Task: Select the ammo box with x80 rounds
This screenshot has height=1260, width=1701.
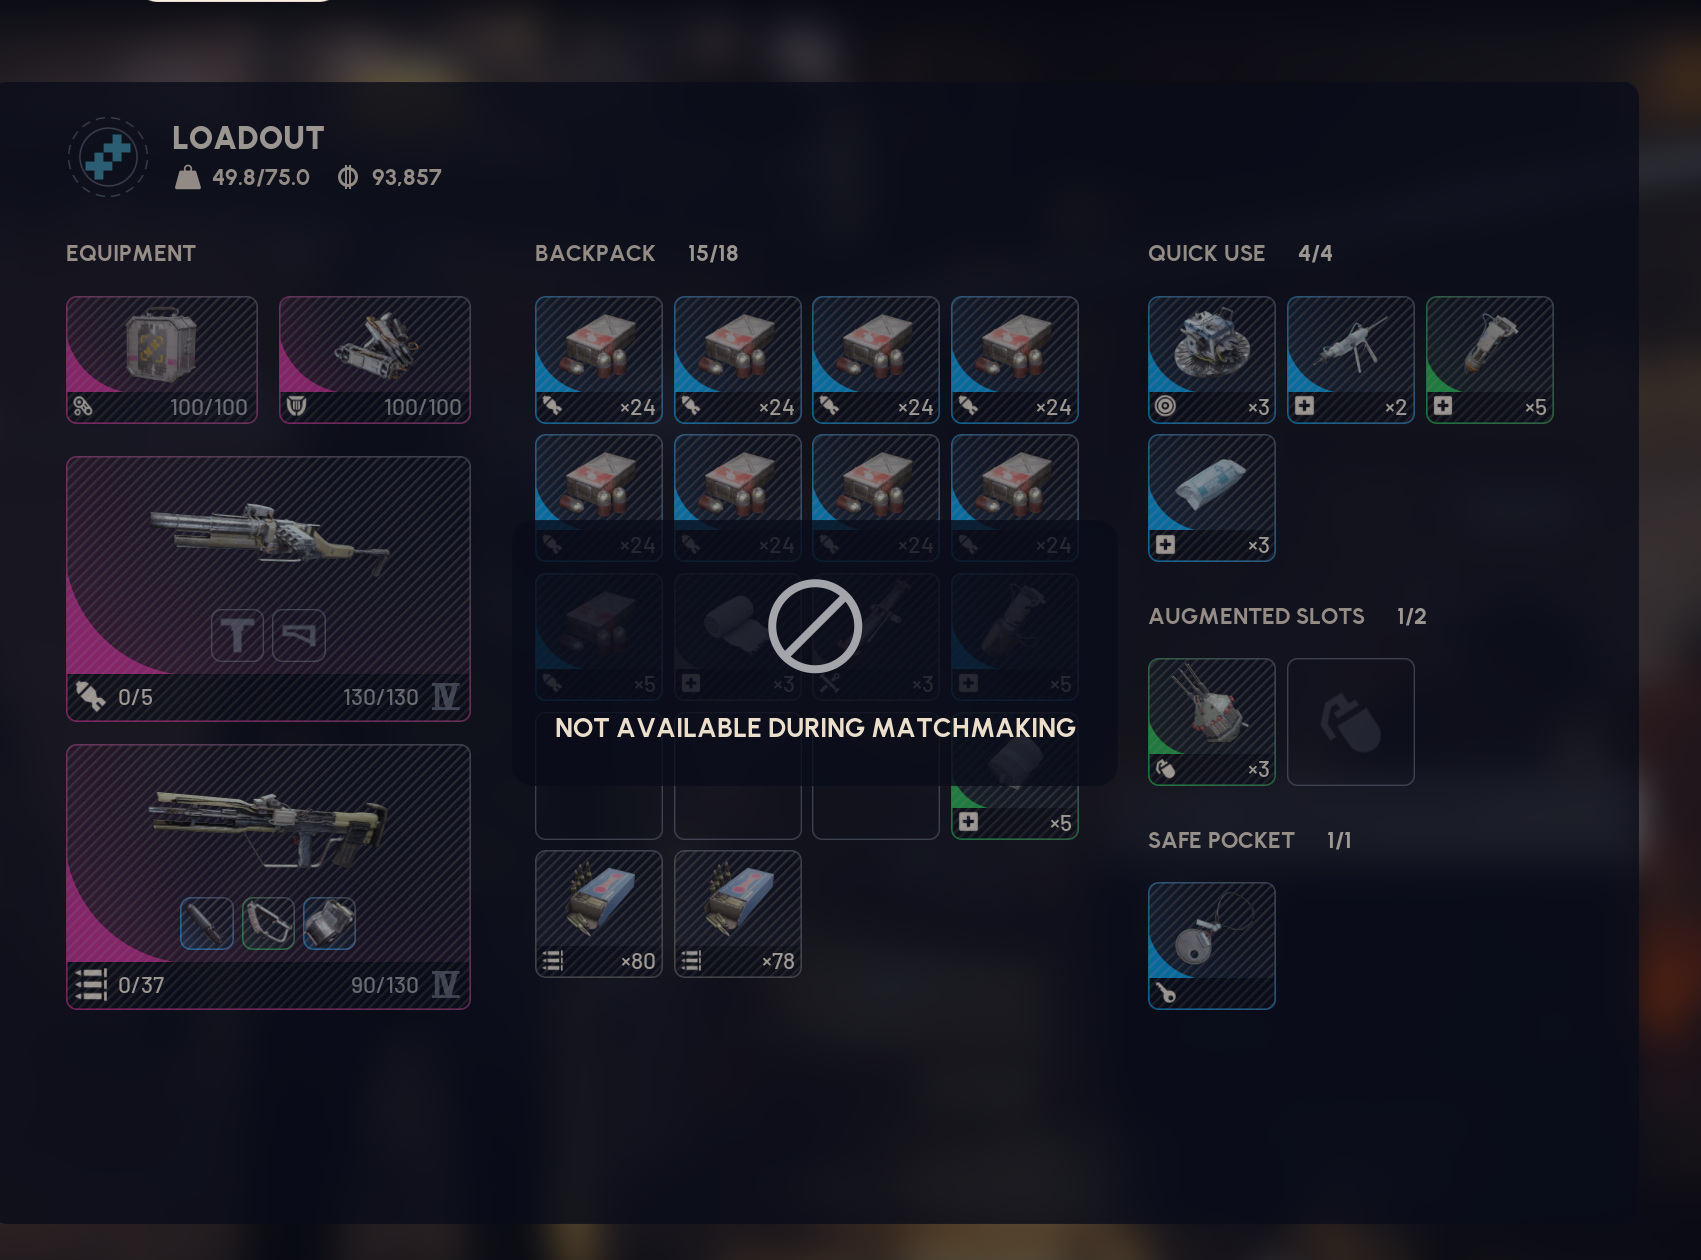Action: point(599,914)
